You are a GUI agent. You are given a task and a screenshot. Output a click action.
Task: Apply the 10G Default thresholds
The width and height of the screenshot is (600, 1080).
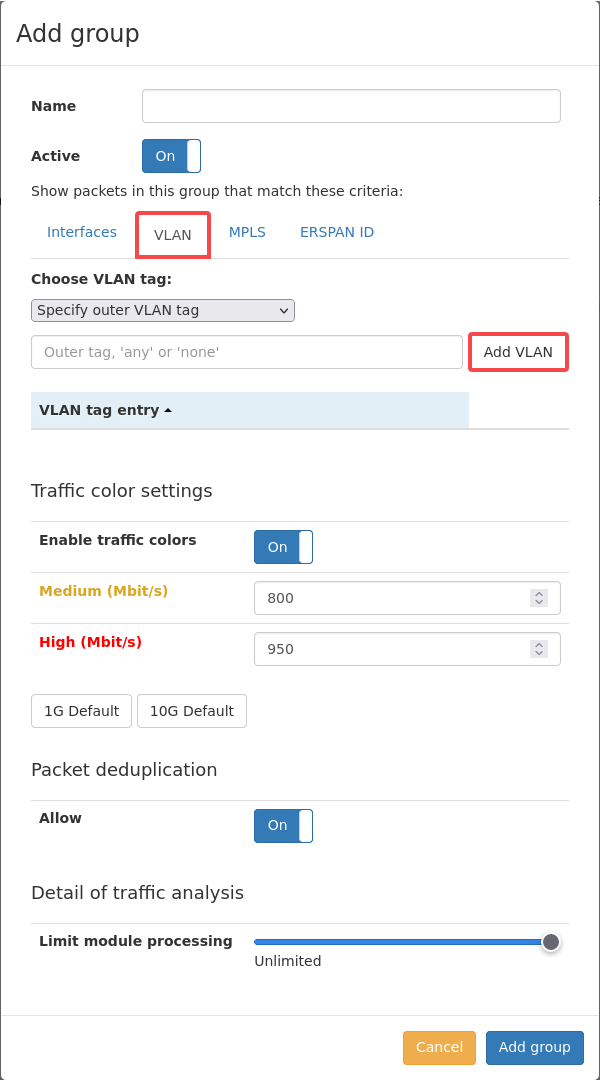(192, 711)
